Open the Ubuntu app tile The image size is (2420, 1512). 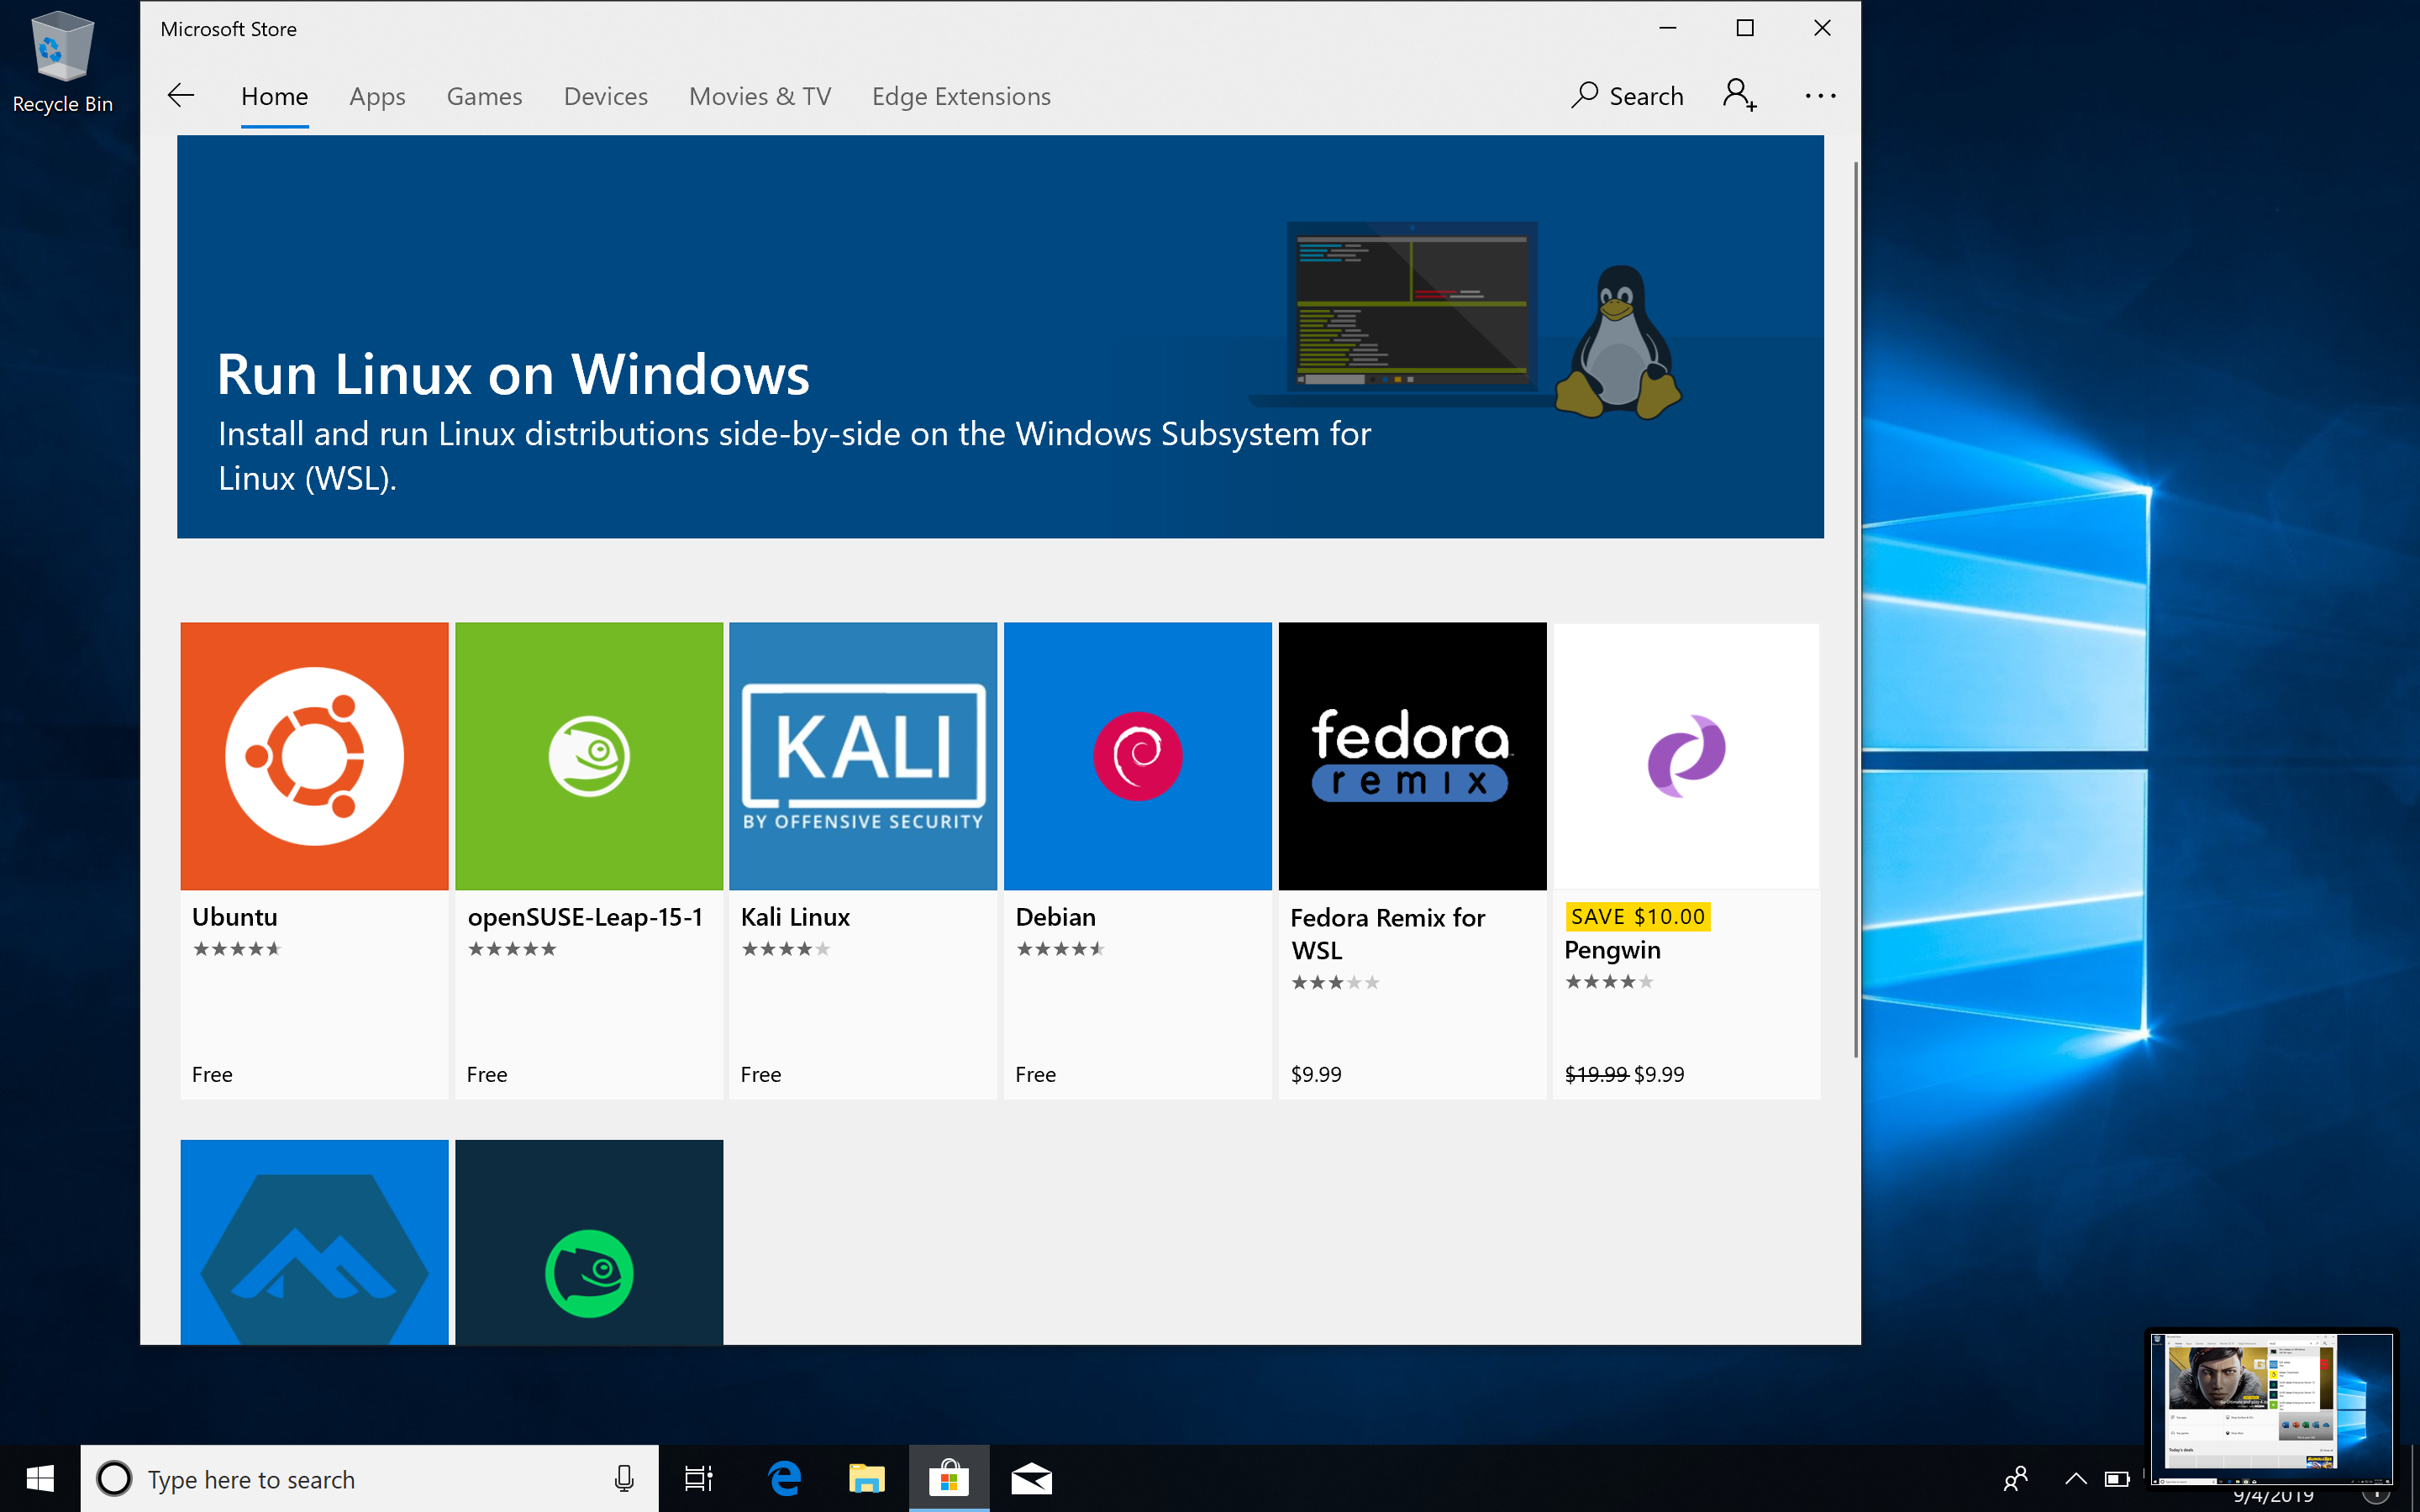tap(314, 757)
